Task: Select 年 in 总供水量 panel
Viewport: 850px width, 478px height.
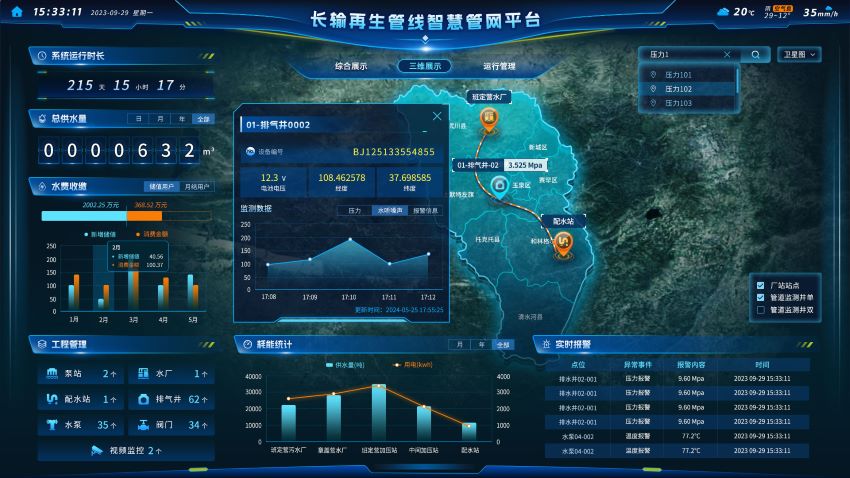Action: click(x=182, y=119)
